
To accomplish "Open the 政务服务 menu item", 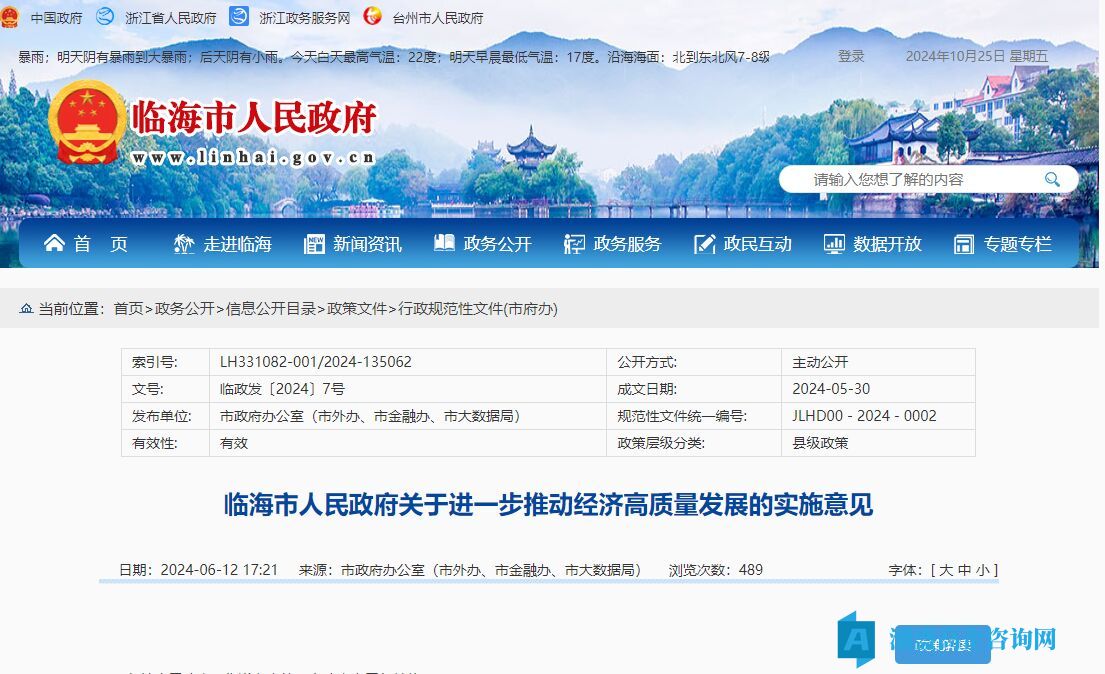I will [x=627, y=244].
